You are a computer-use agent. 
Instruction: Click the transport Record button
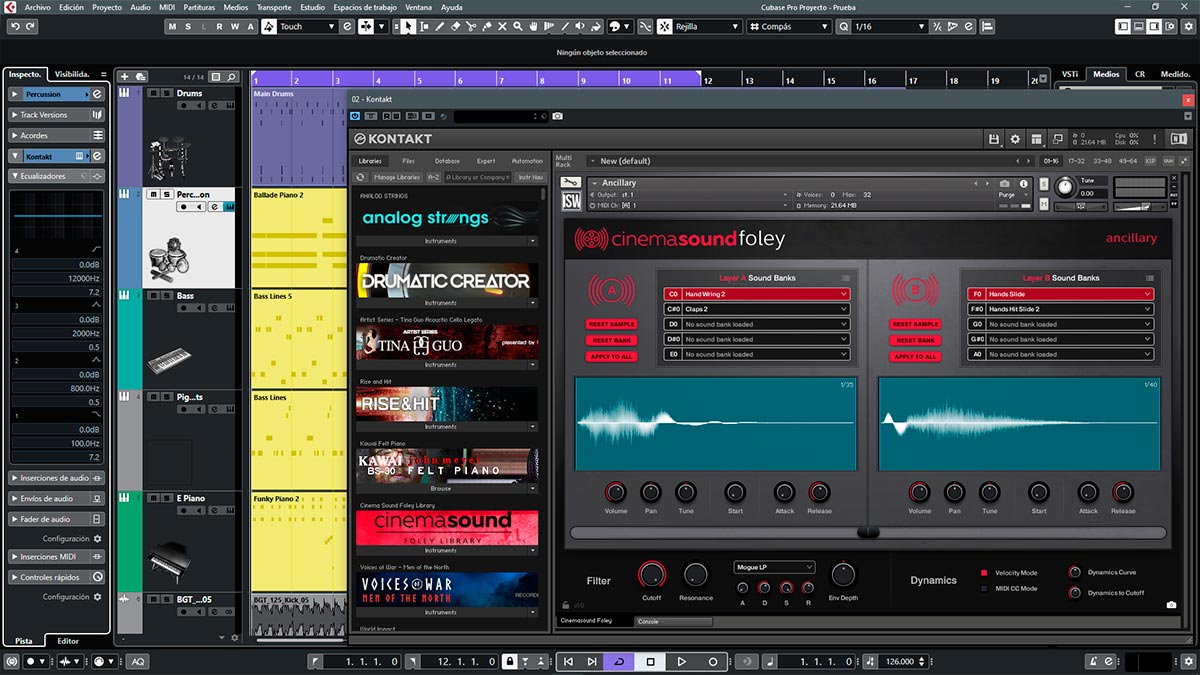(713, 661)
